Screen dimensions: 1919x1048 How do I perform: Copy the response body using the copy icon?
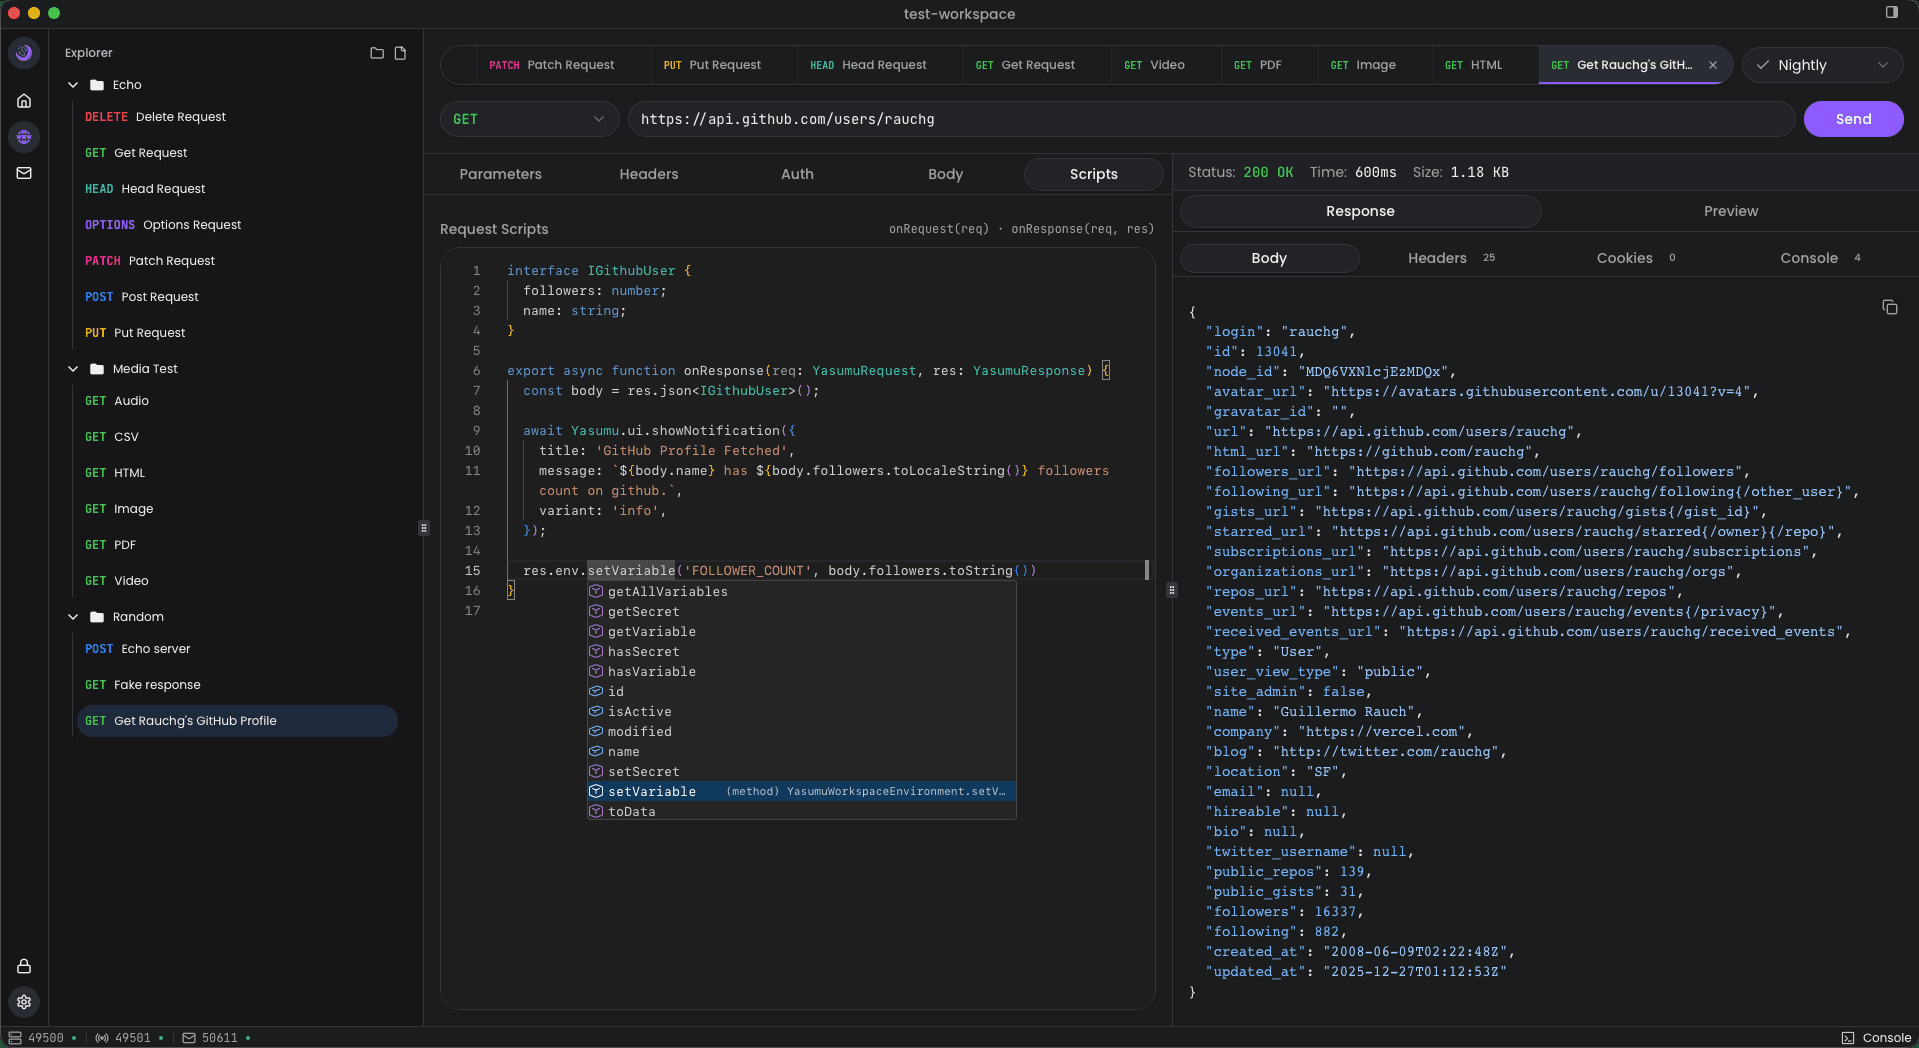[x=1890, y=307]
